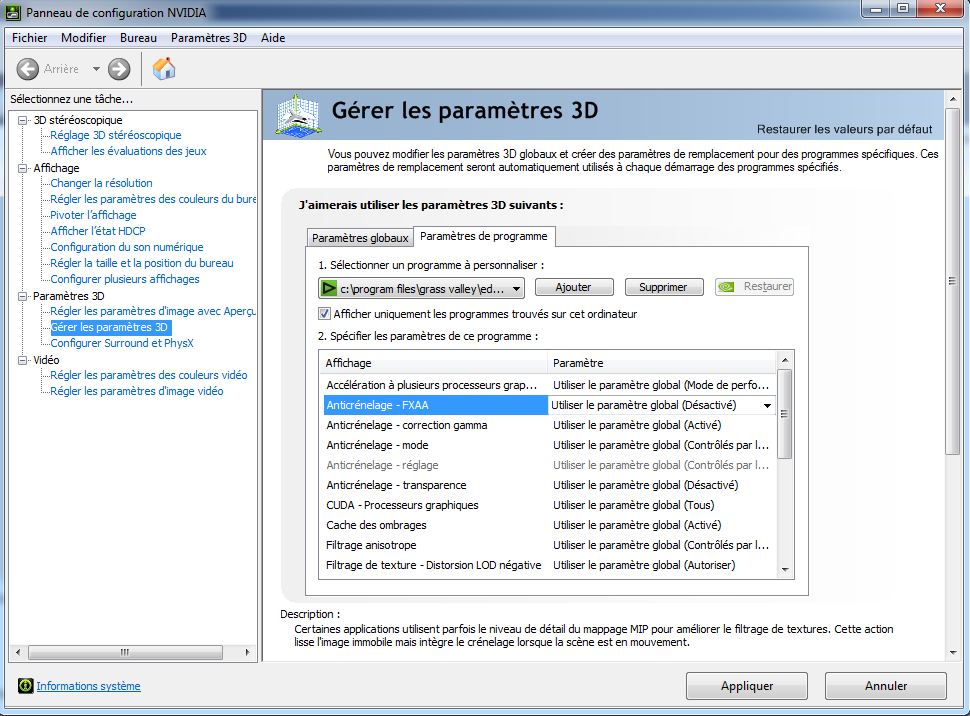Open the Aide menu
The image size is (970, 716).
(273, 38)
